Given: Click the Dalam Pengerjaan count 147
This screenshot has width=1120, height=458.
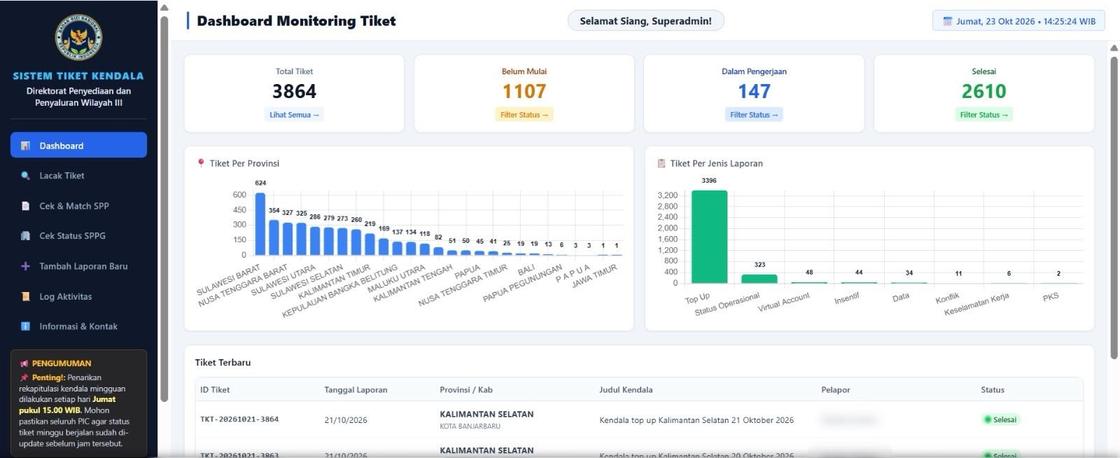Looking at the screenshot, I should click(x=754, y=91).
